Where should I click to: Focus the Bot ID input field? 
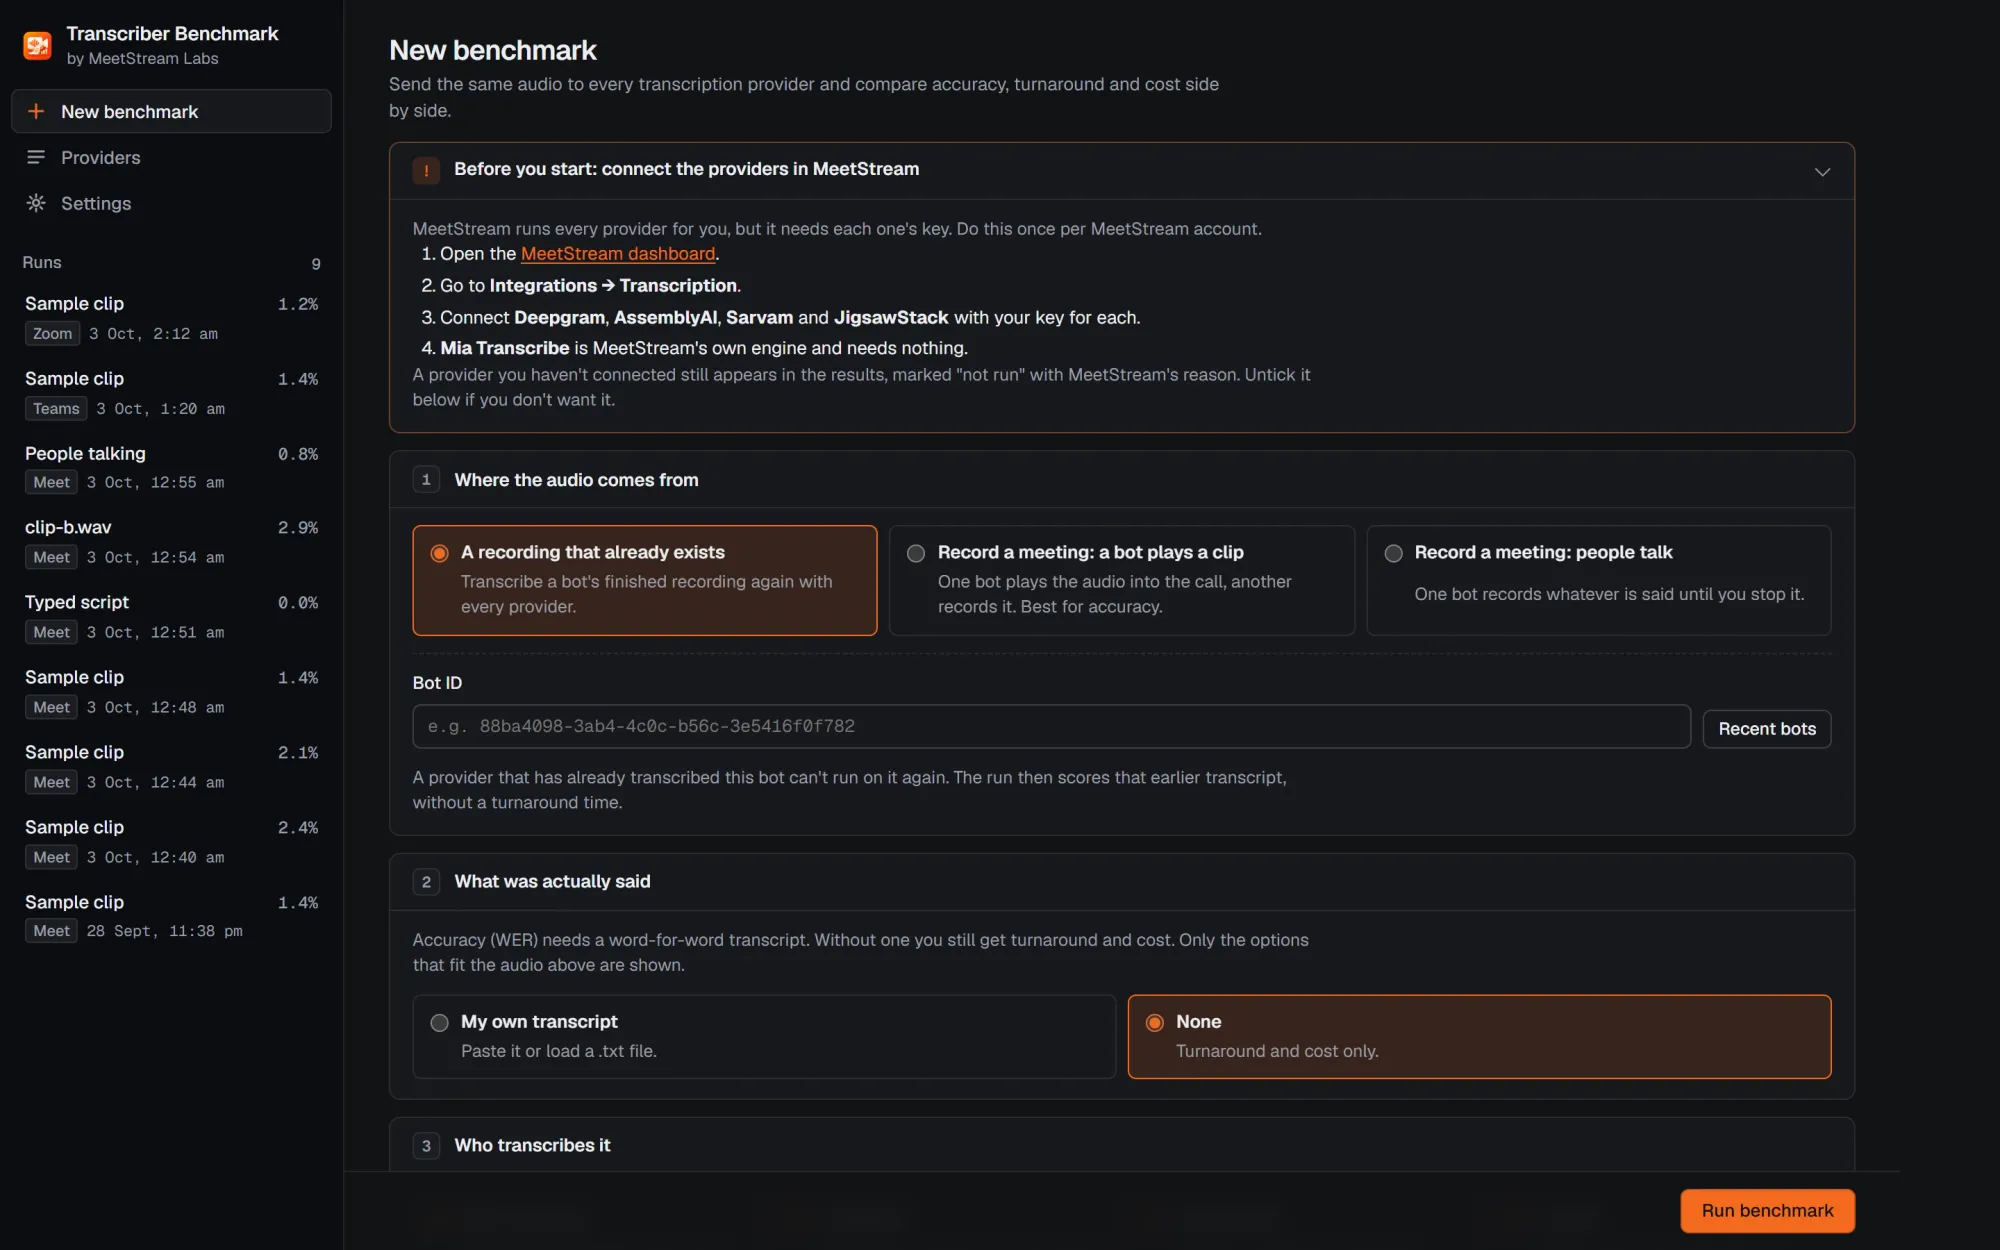[1051, 726]
